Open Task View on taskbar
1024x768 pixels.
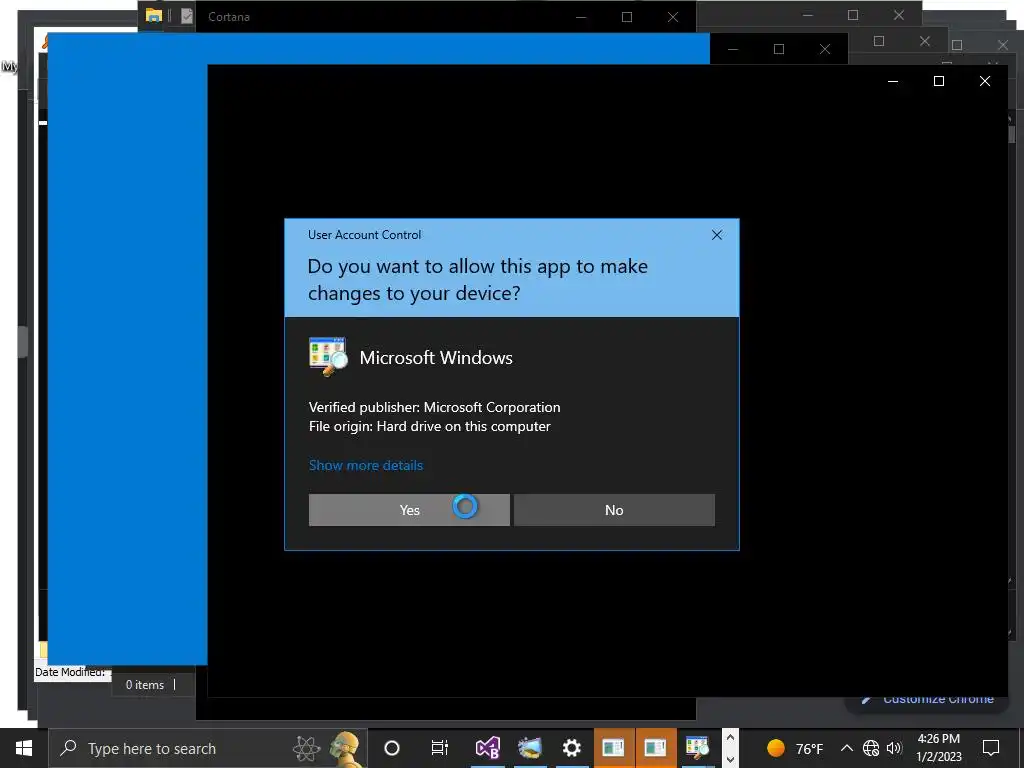point(440,748)
